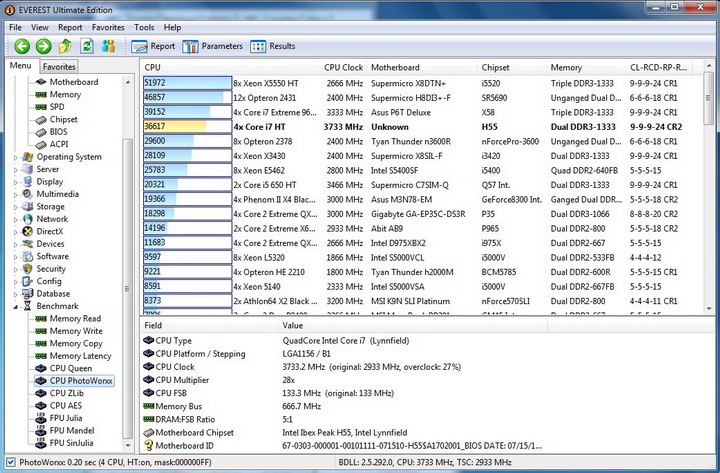Select the Memory Copy benchmark

click(69, 343)
